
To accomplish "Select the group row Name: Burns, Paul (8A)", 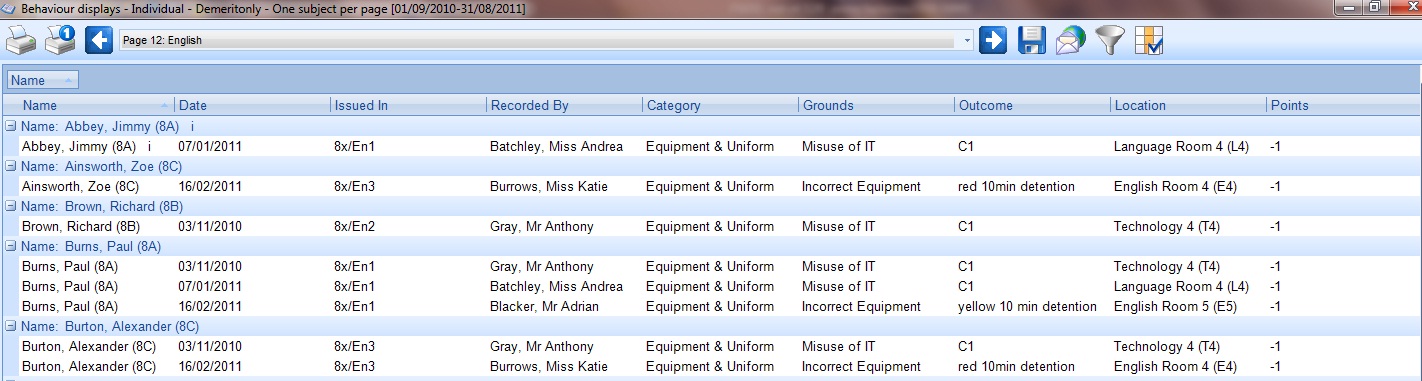I will click(711, 247).
